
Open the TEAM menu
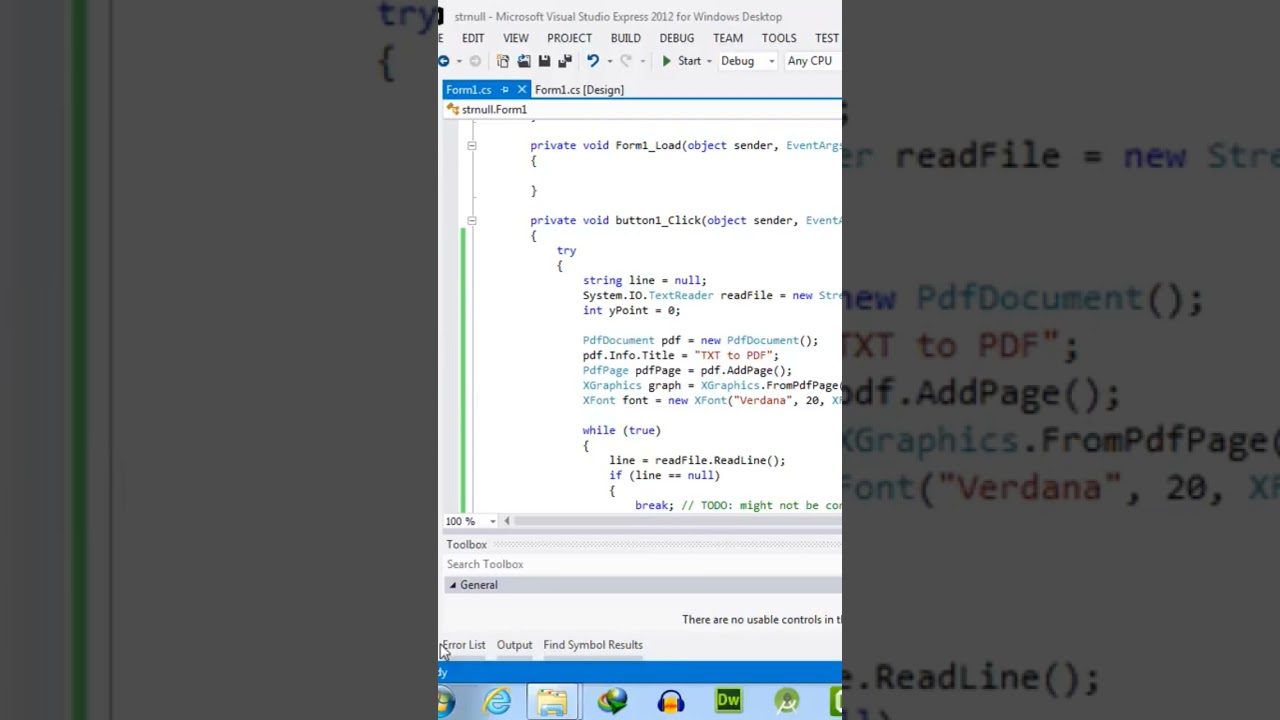(x=728, y=38)
